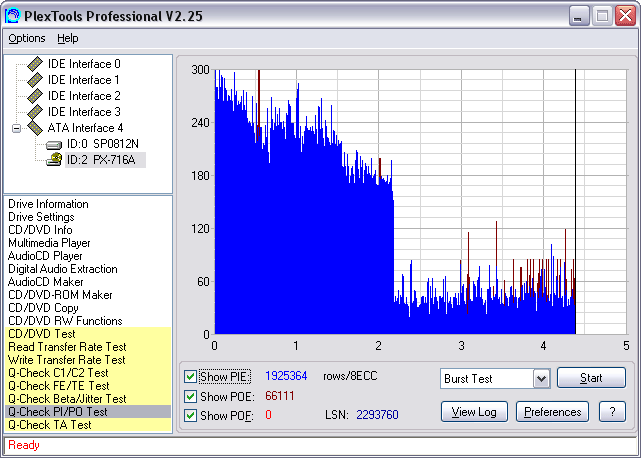
Task: Toggle the Show POF checkbox
Action: point(190,415)
